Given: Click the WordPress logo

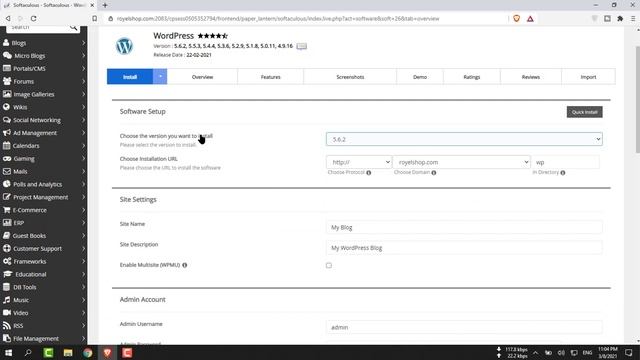Looking at the screenshot, I should 124,46.
